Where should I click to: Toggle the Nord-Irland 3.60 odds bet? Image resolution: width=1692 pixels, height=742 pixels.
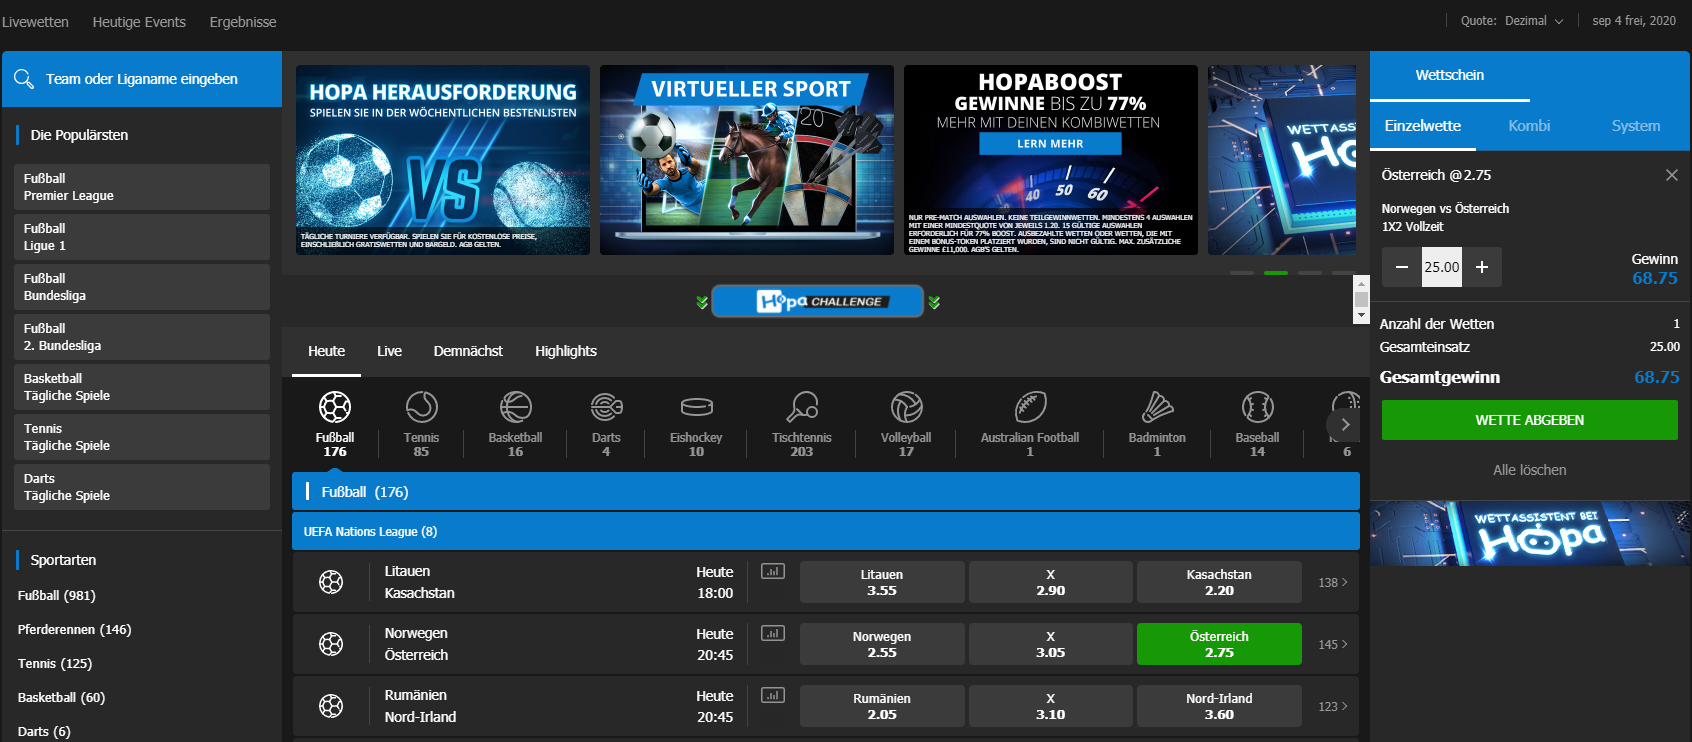[1218, 706]
